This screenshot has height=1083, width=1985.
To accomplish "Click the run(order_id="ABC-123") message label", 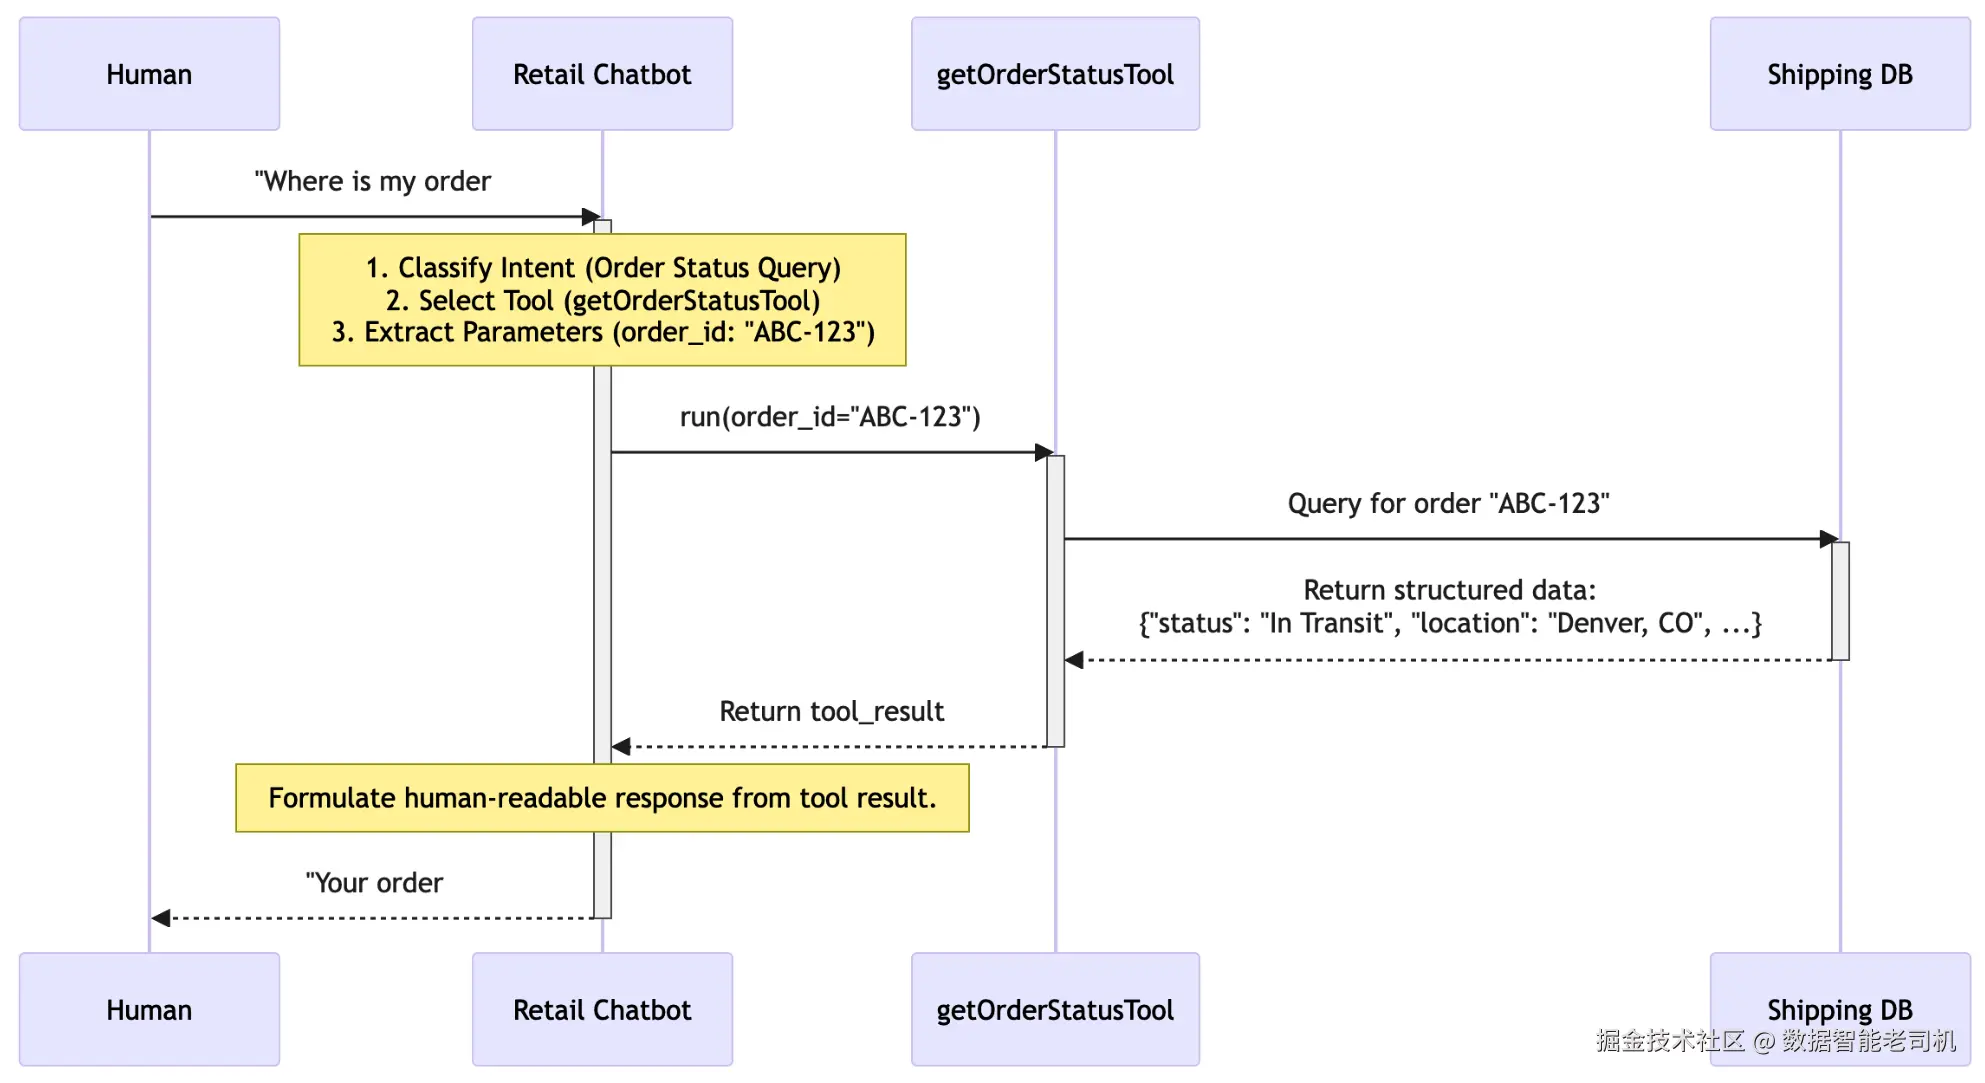I will [830, 416].
